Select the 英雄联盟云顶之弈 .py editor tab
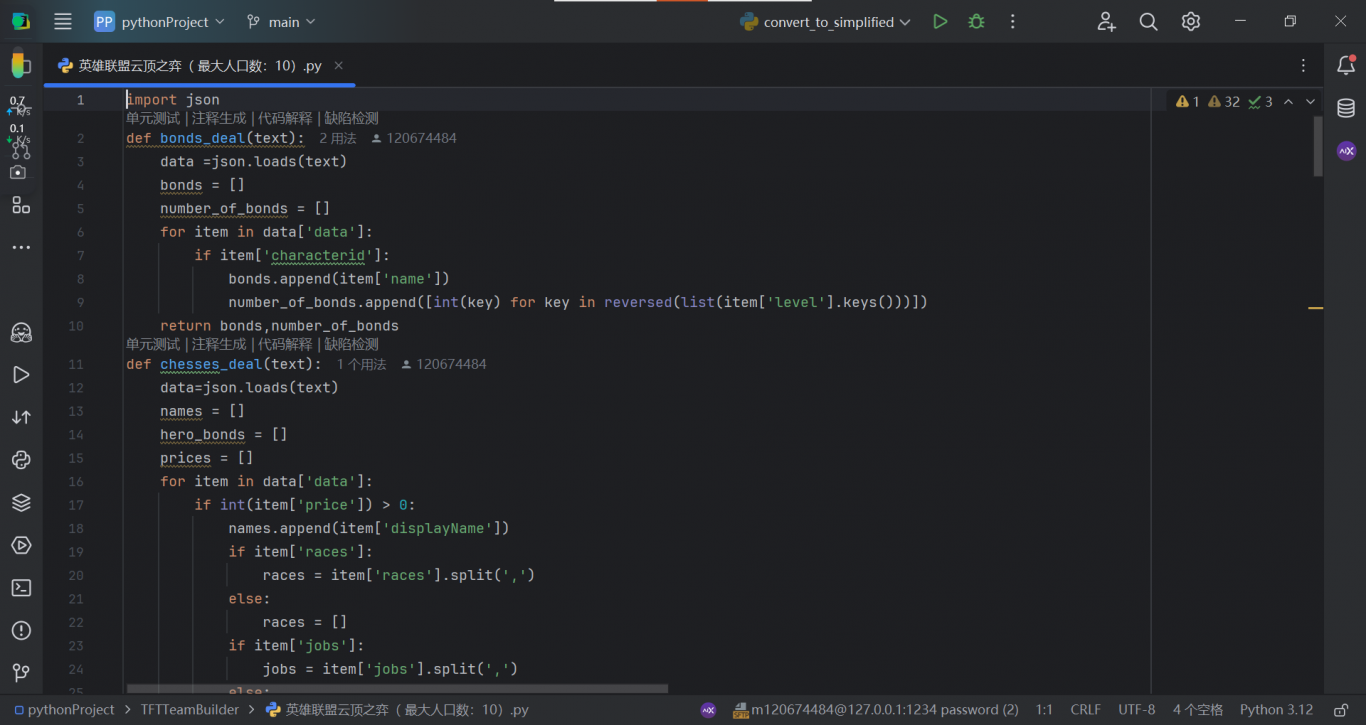 pyautogui.click(x=200, y=66)
